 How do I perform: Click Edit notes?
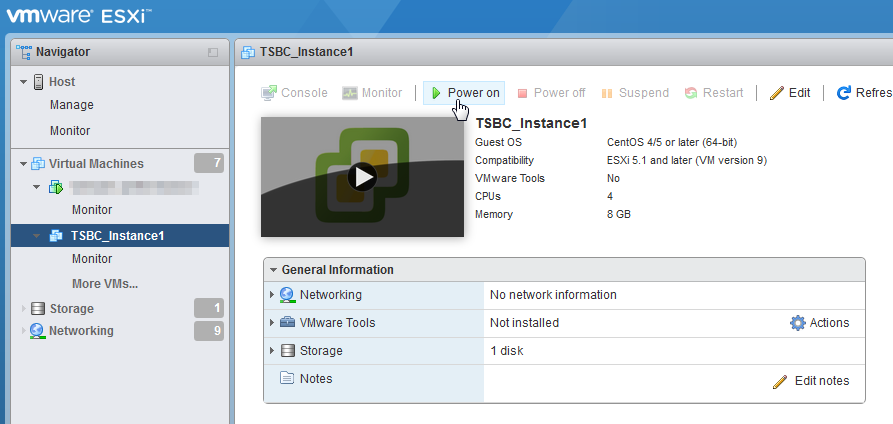coord(811,381)
